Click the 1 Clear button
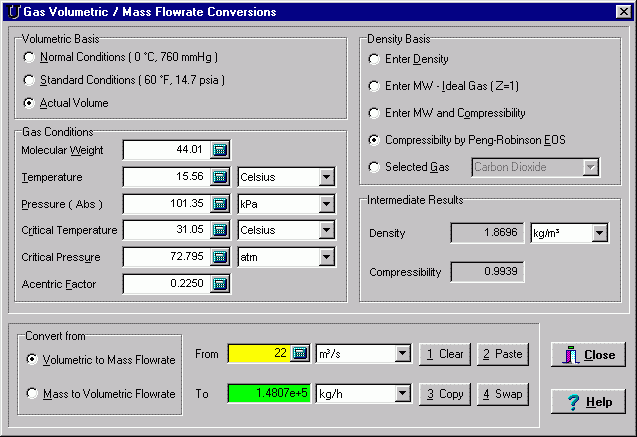Image resolution: width=637 pixels, height=437 pixels. [445, 354]
